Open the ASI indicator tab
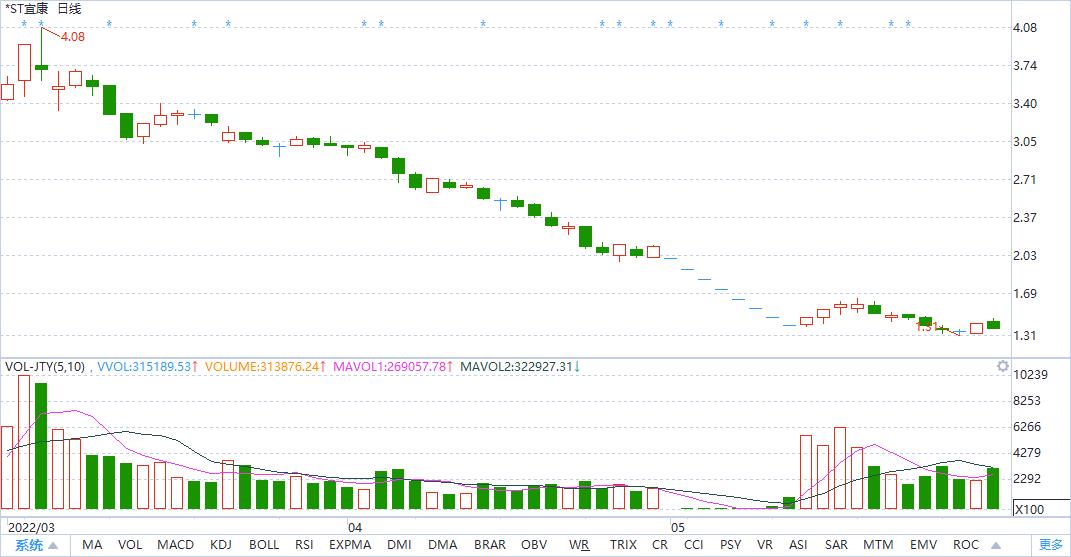 click(x=798, y=545)
